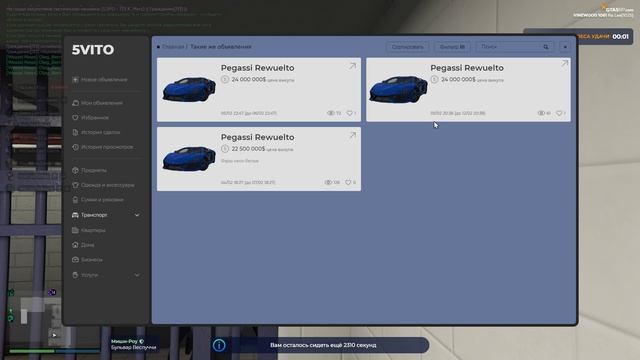Click the heart icon next to Избранное
The image size is (640, 360).
[75, 118]
